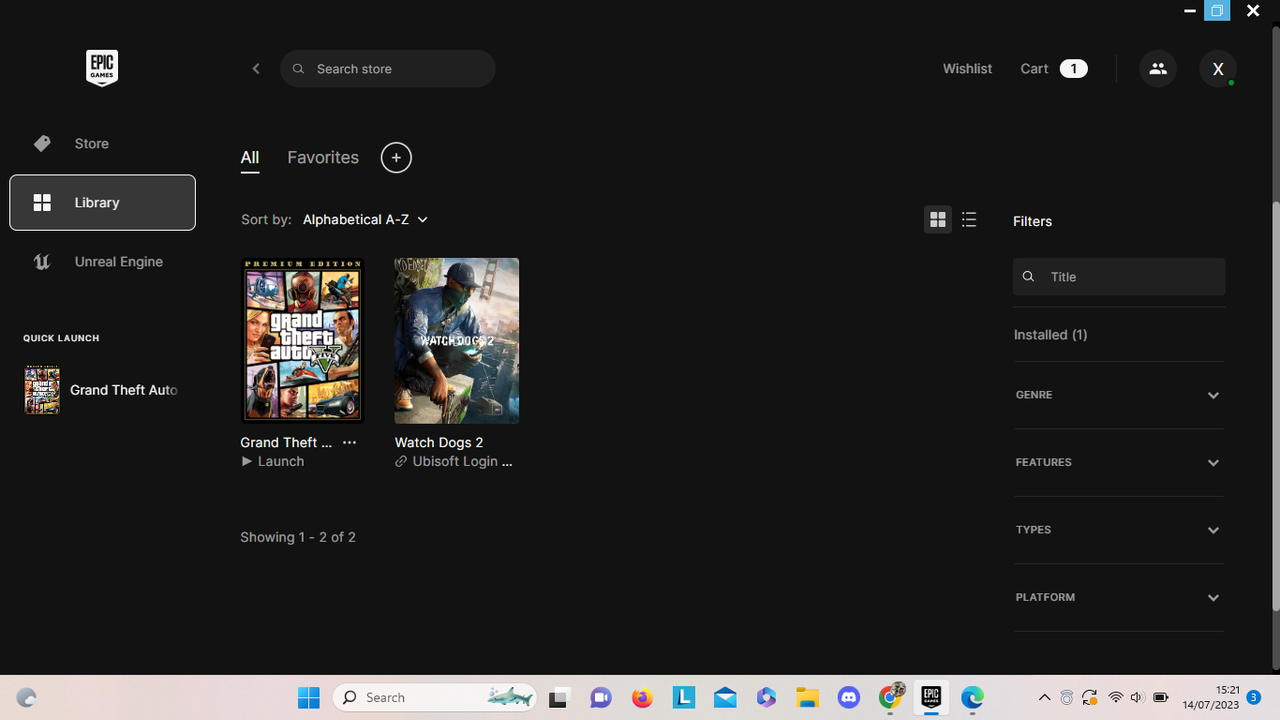Switch to list view
The image size is (1280, 720).
(969, 220)
